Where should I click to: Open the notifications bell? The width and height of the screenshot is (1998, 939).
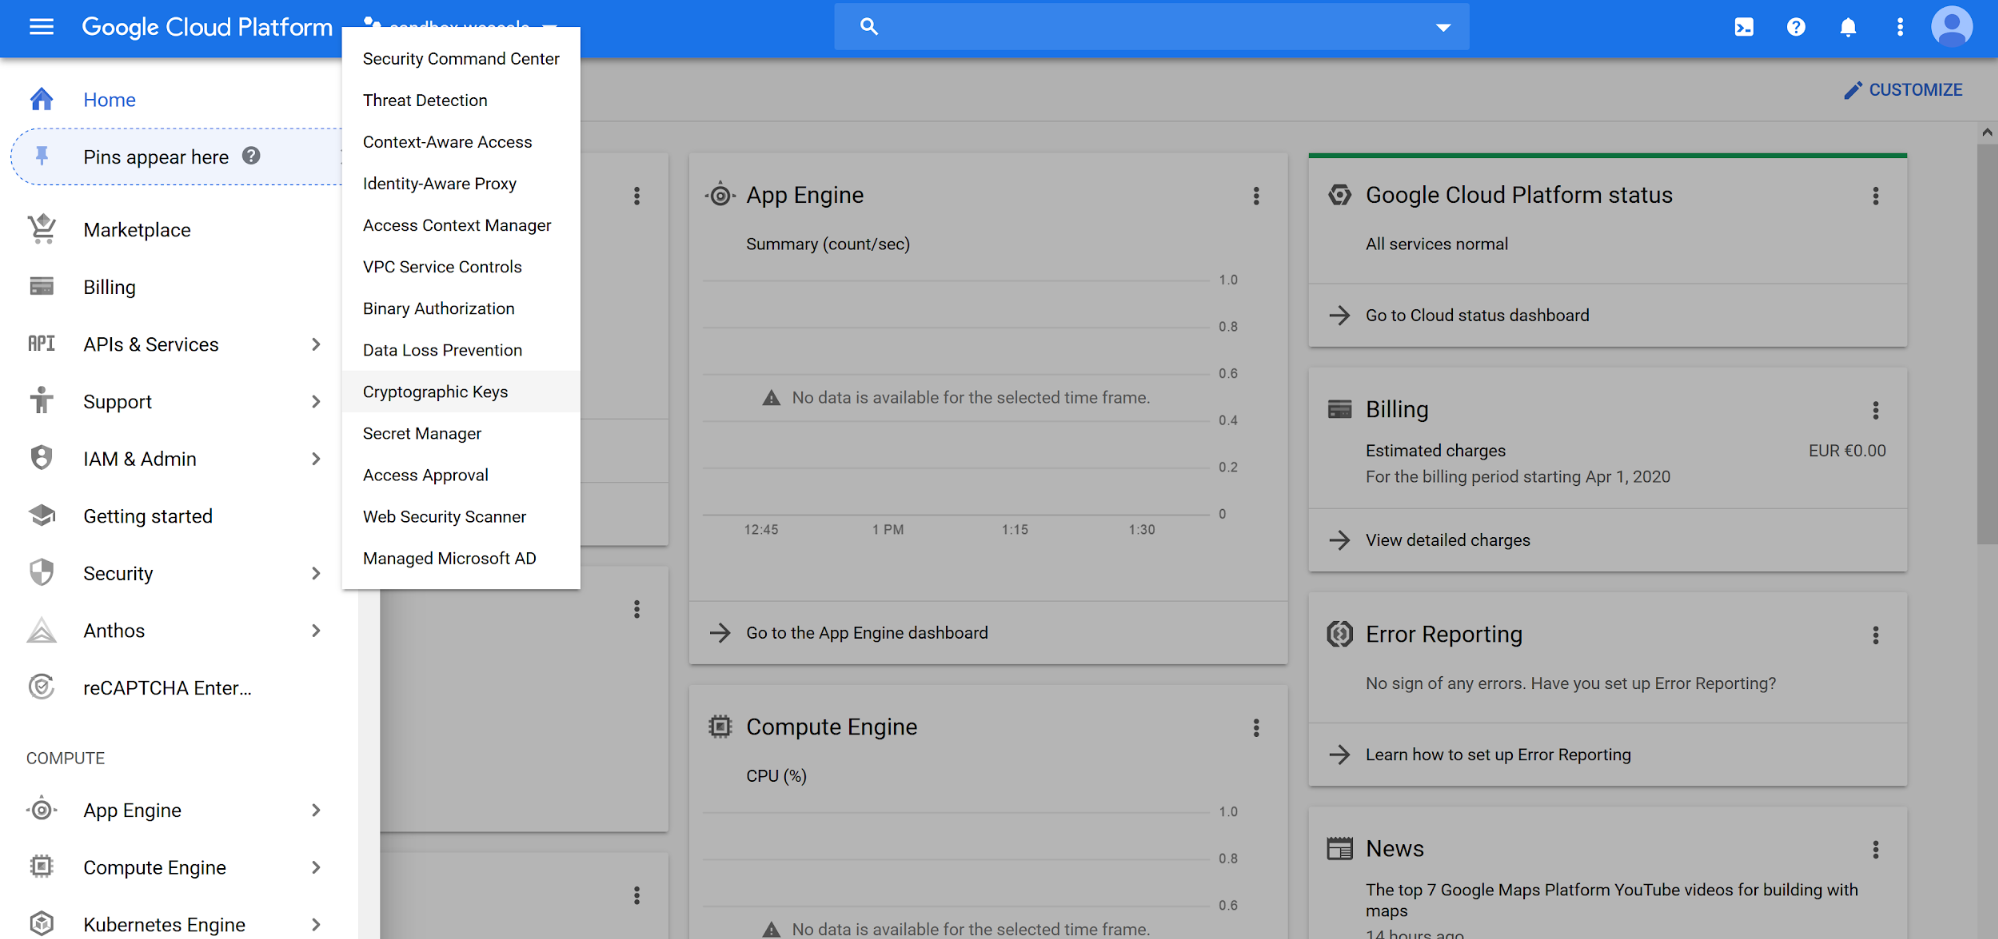pyautogui.click(x=1848, y=27)
